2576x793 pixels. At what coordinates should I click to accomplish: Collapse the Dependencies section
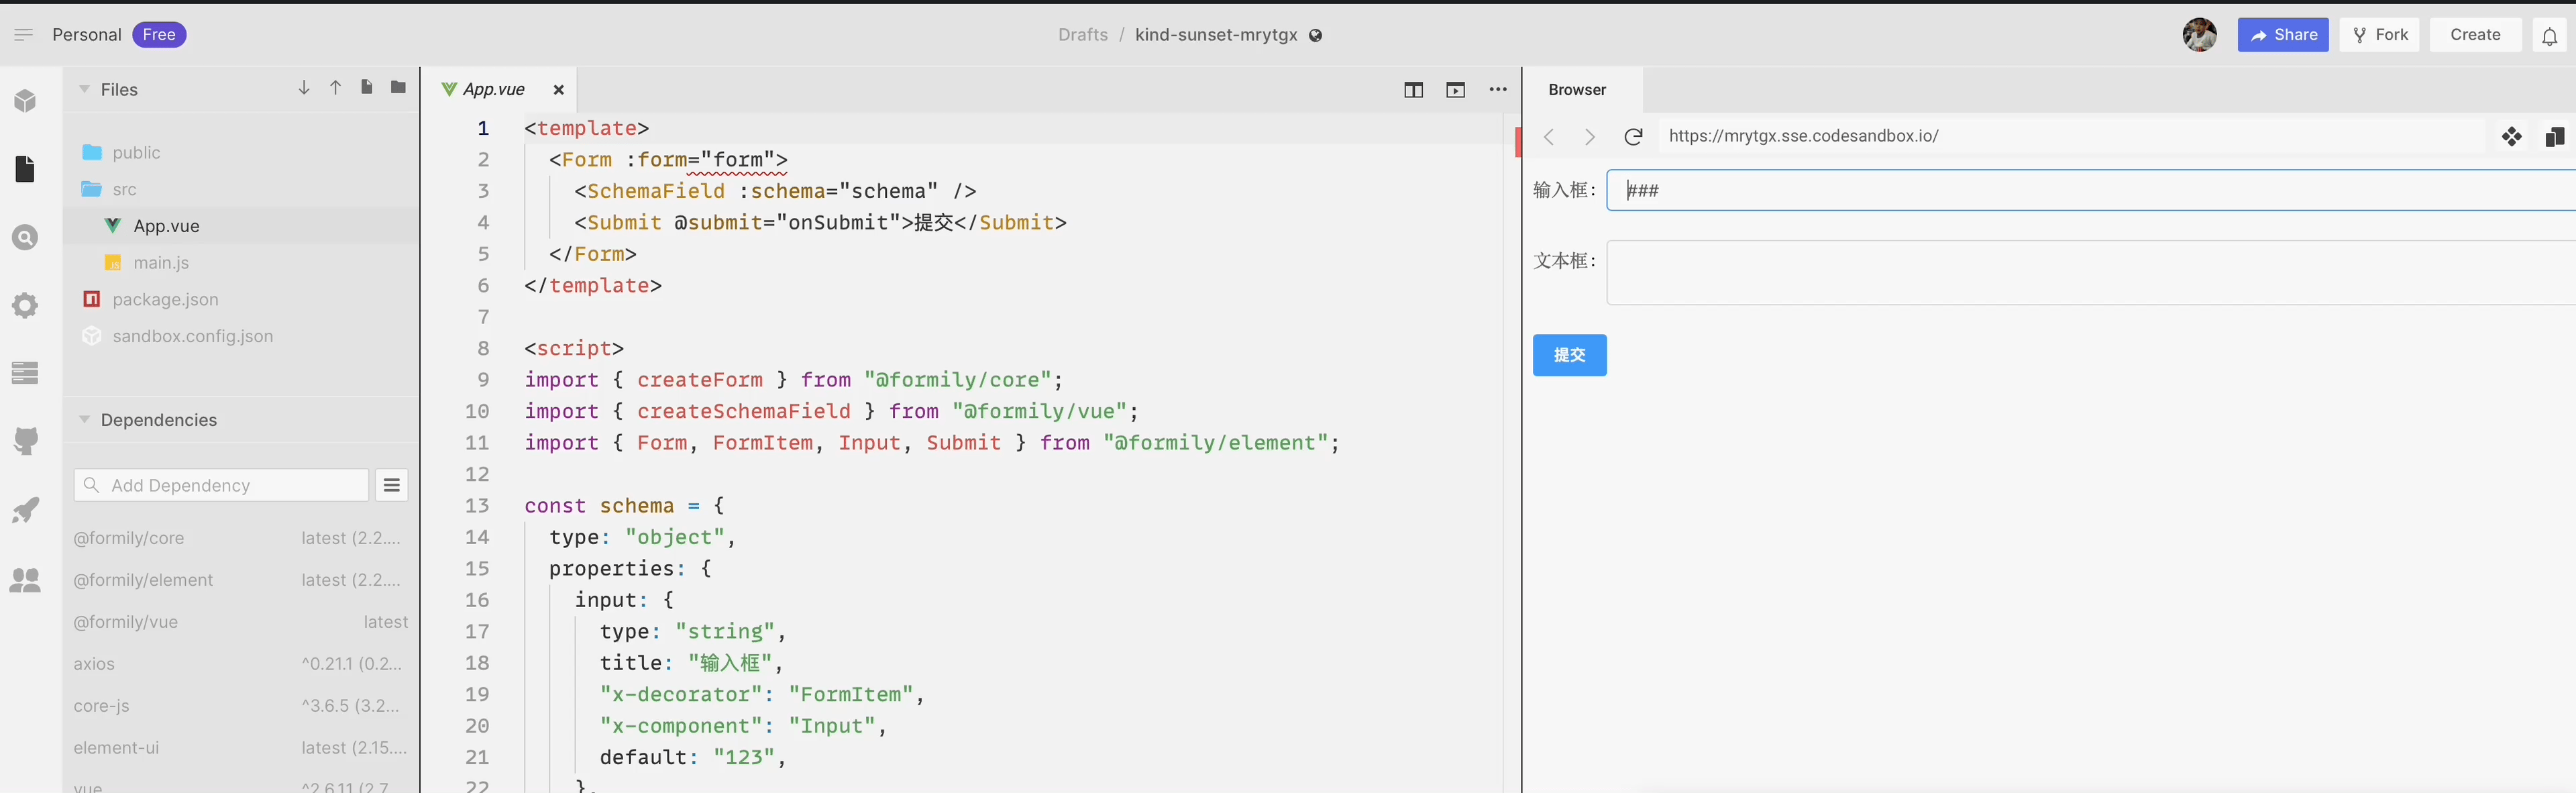(x=85, y=420)
